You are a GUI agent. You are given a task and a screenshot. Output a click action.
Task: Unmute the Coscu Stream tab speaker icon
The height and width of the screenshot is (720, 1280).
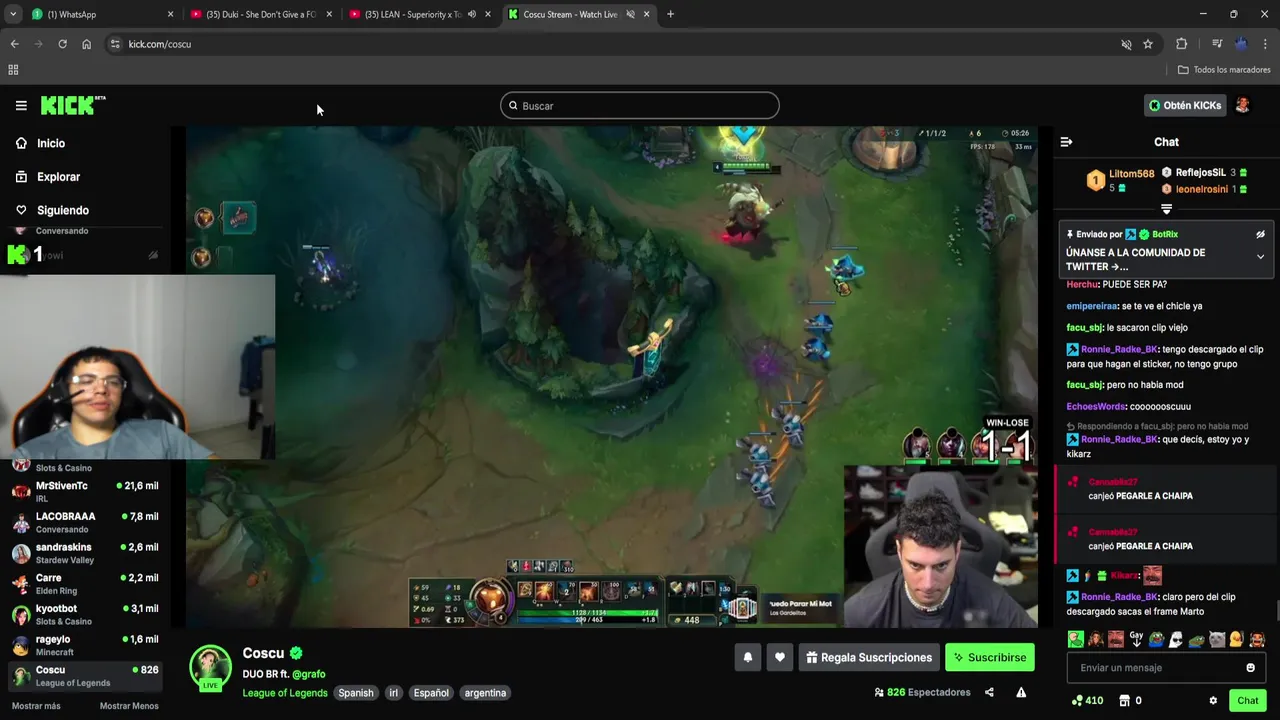[x=630, y=14]
